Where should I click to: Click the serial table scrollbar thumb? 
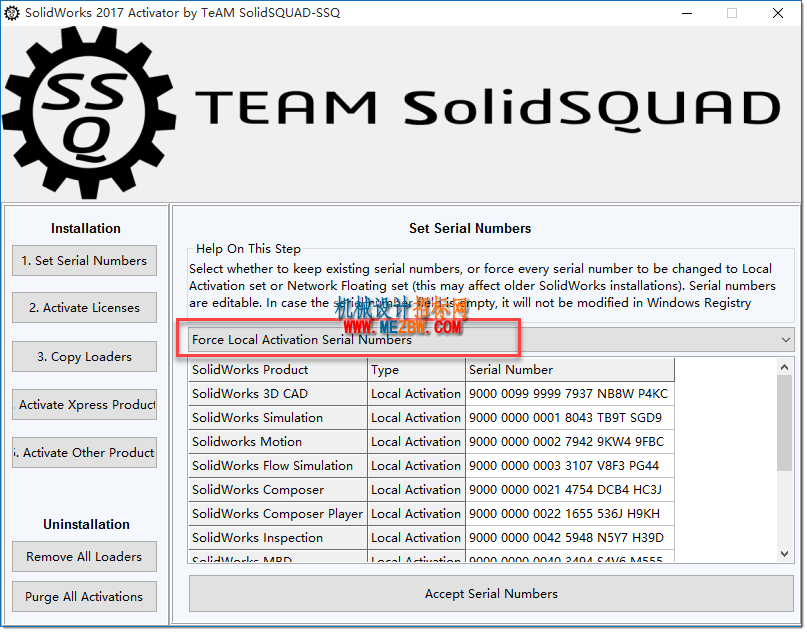[784, 423]
